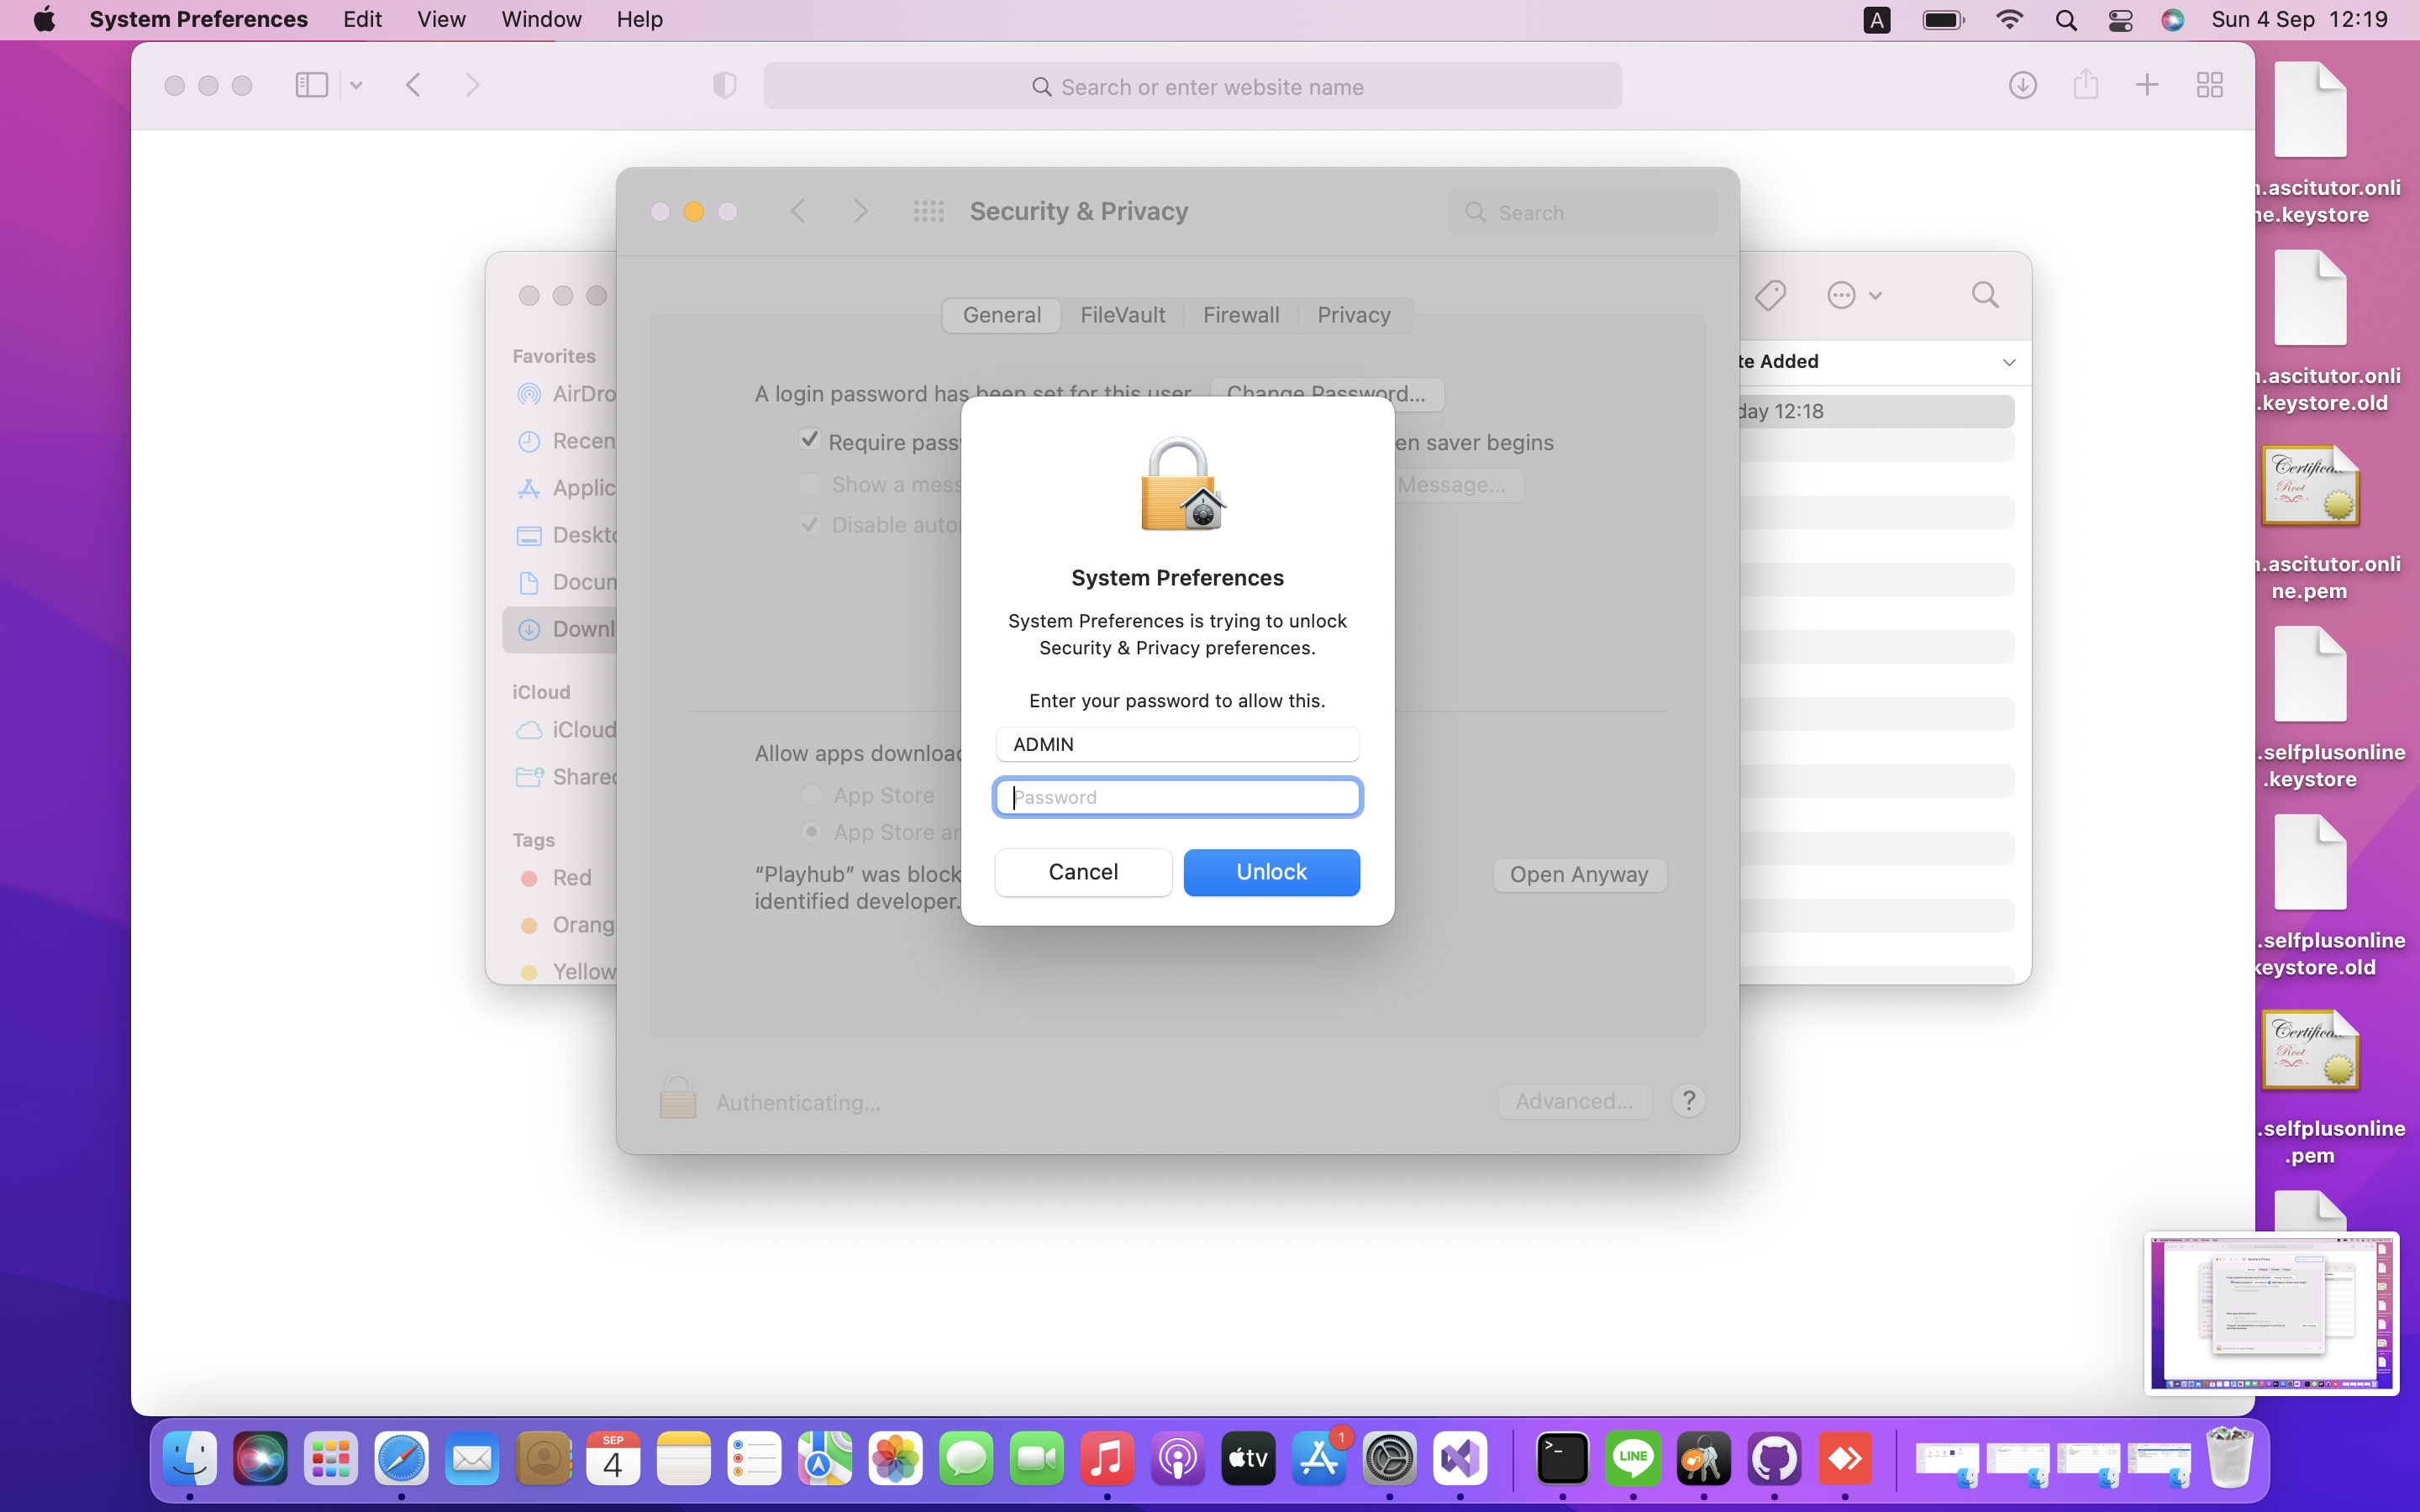This screenshot has height=1512, width=2420.
Task: Select Red tag in Finder sidebar
Action: (x=556, y=877)
